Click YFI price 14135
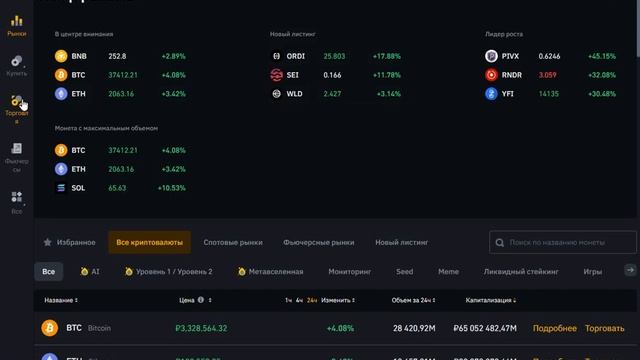This screenshot has width=640, height=360. pyautogui.click(x=549, y=93)
